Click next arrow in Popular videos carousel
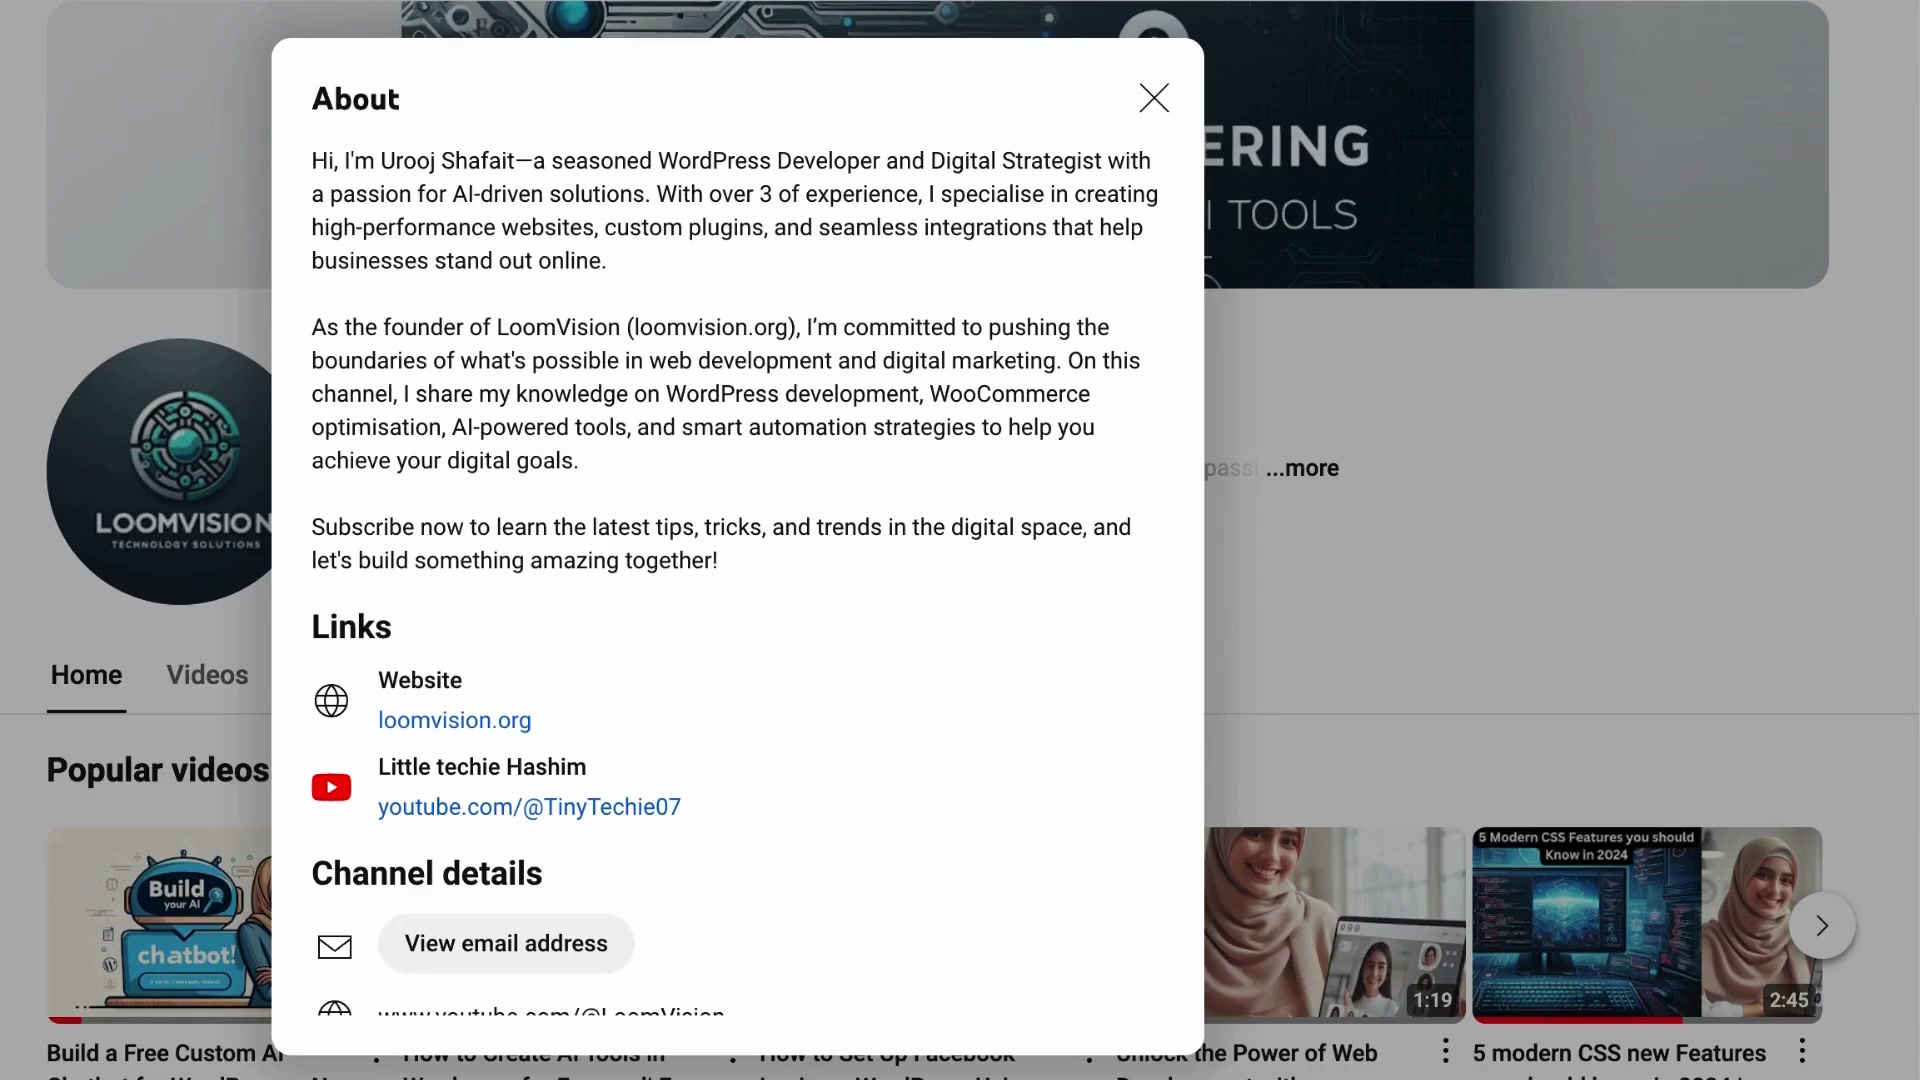This screenshot has height=1080, width=1920. tap(1822, 926)
